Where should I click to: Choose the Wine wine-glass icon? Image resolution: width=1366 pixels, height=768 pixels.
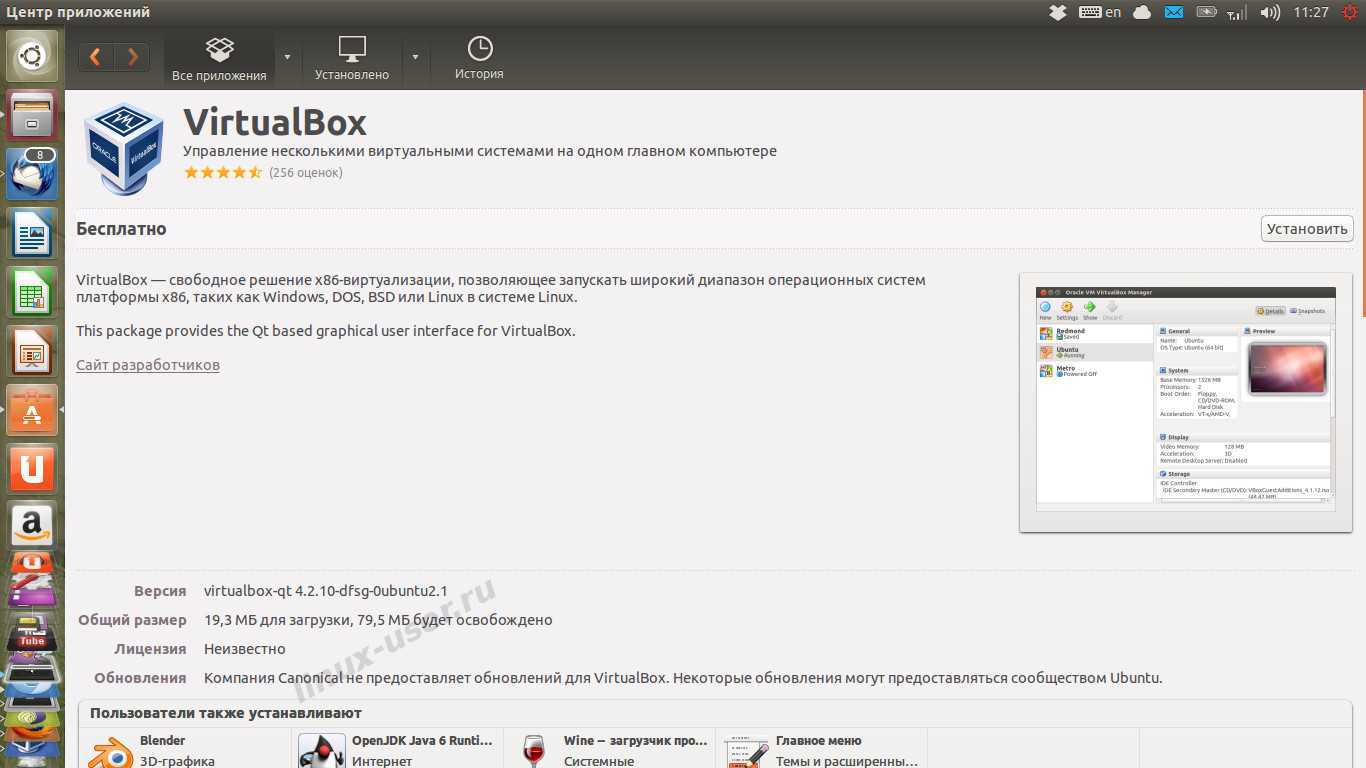pos(534,751)
